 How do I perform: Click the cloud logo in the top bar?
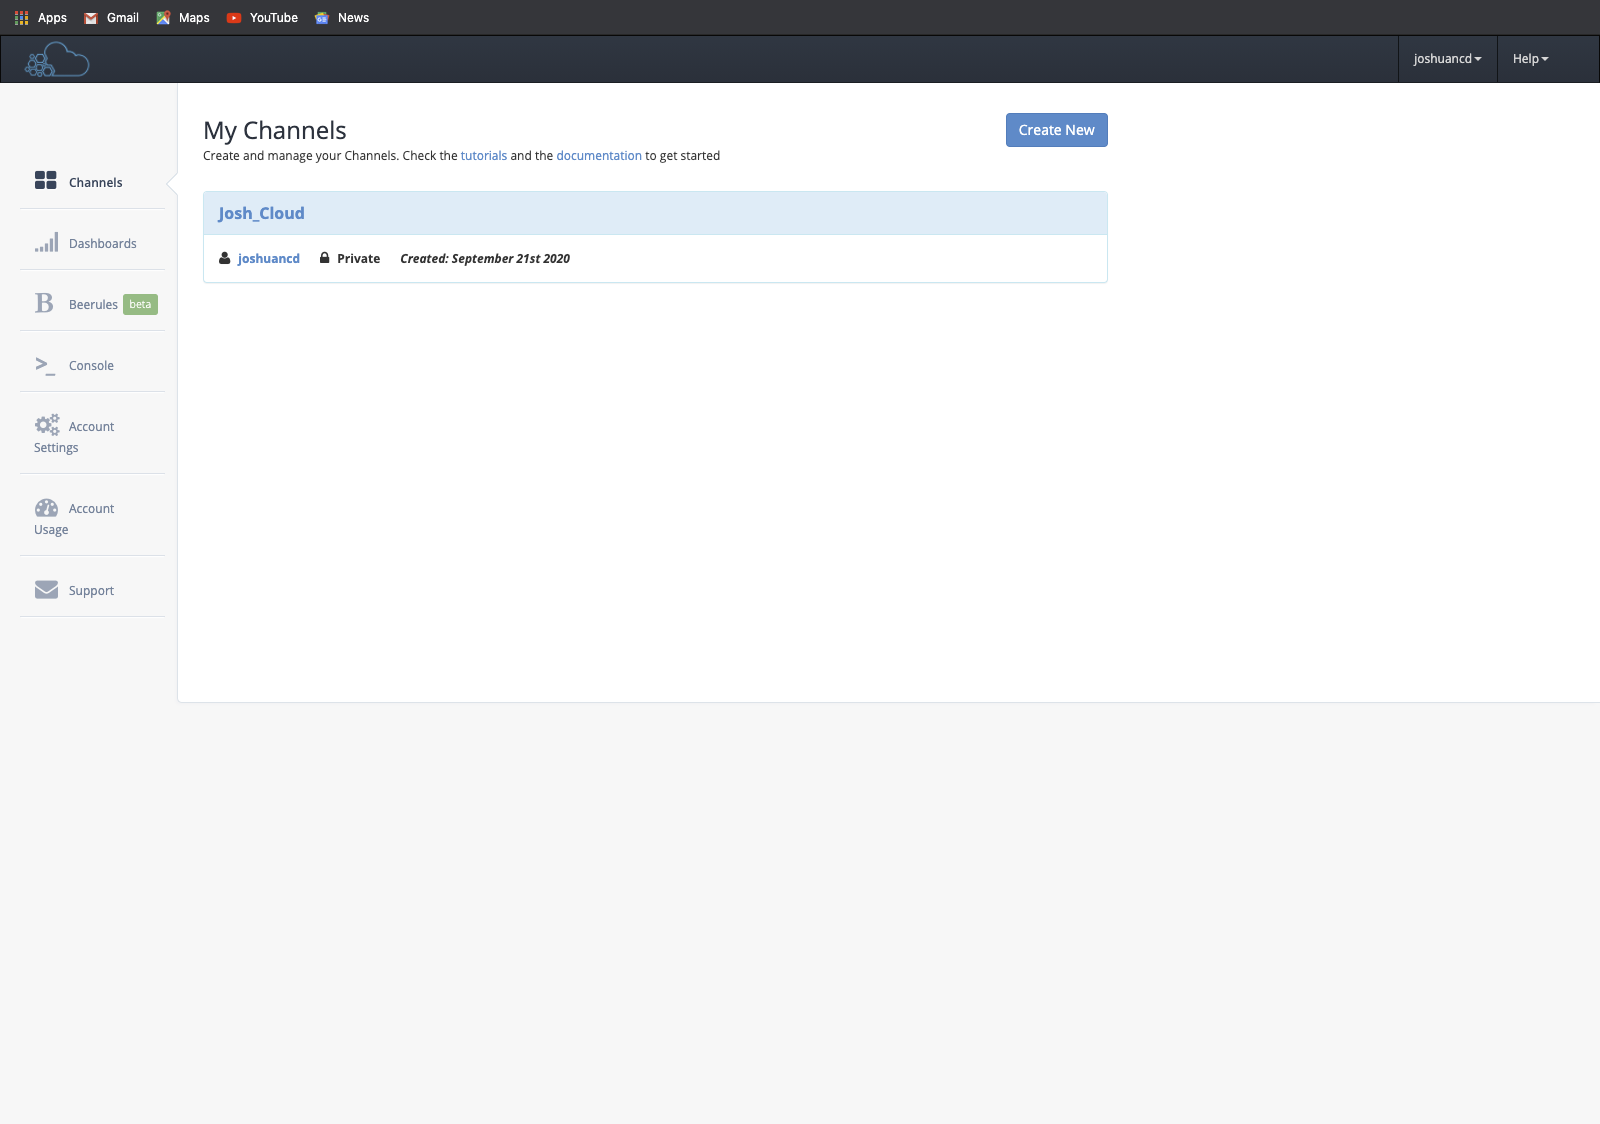point(56,58)
